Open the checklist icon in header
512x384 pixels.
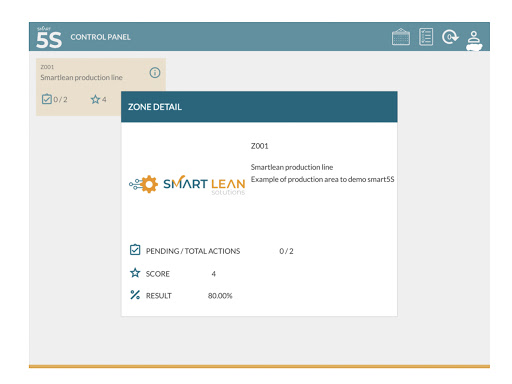pos(426,37)
